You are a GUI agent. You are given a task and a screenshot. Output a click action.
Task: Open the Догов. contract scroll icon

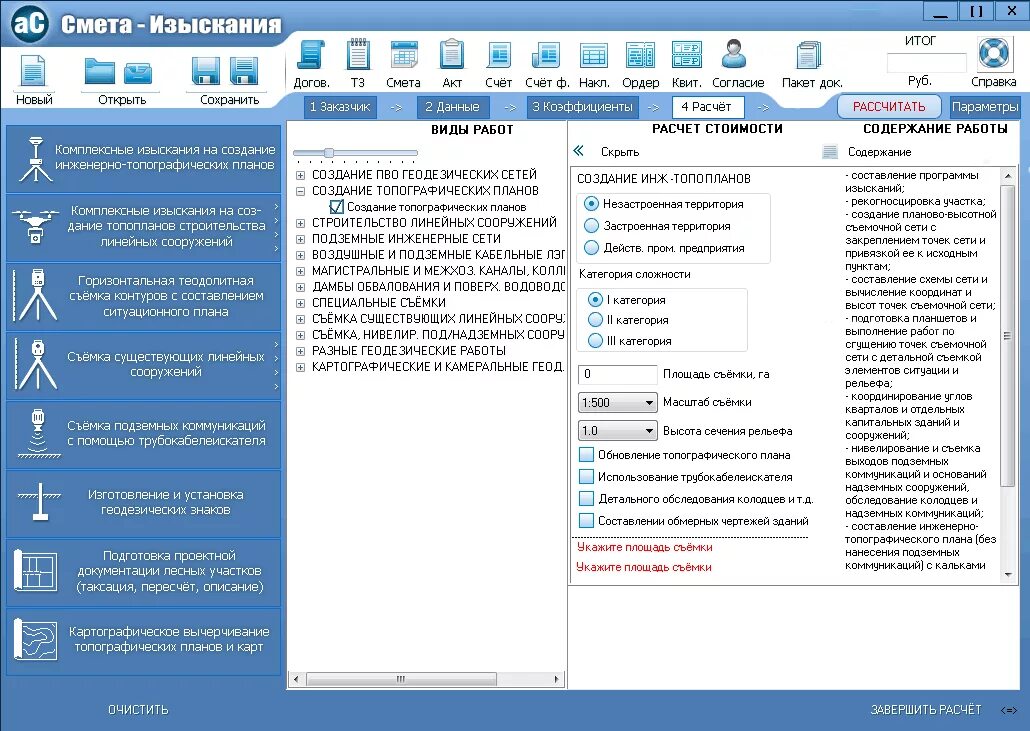click(x=311, y=55)
